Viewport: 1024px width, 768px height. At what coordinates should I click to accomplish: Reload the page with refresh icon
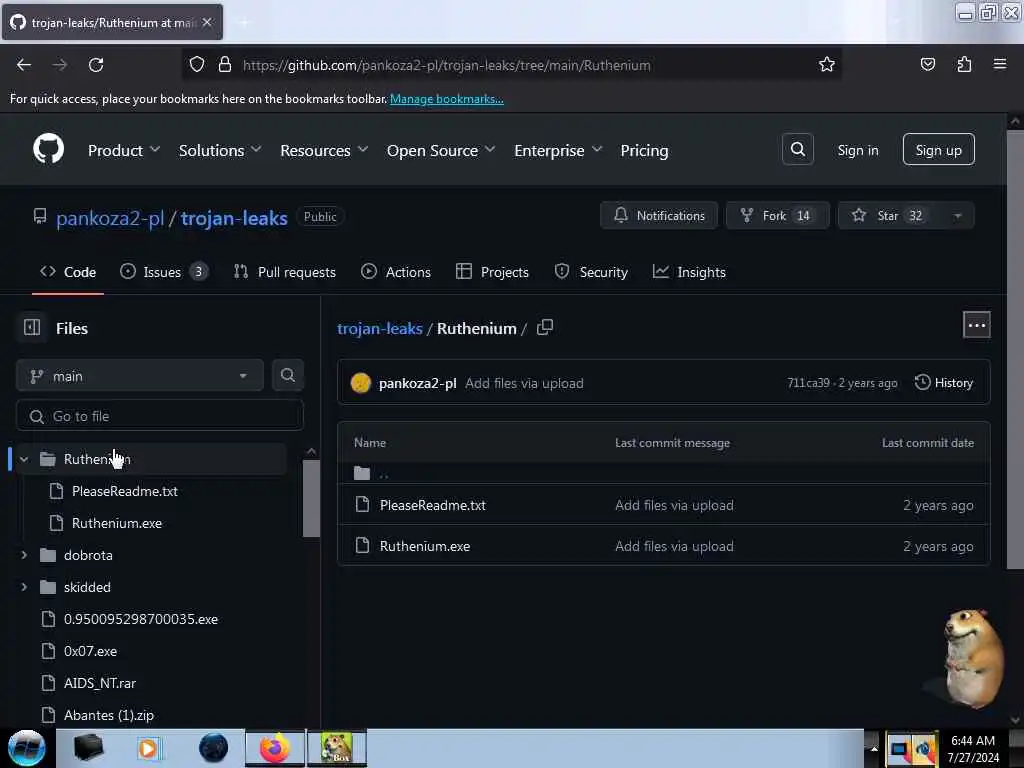pyautogui.click(x=96, y=65)
